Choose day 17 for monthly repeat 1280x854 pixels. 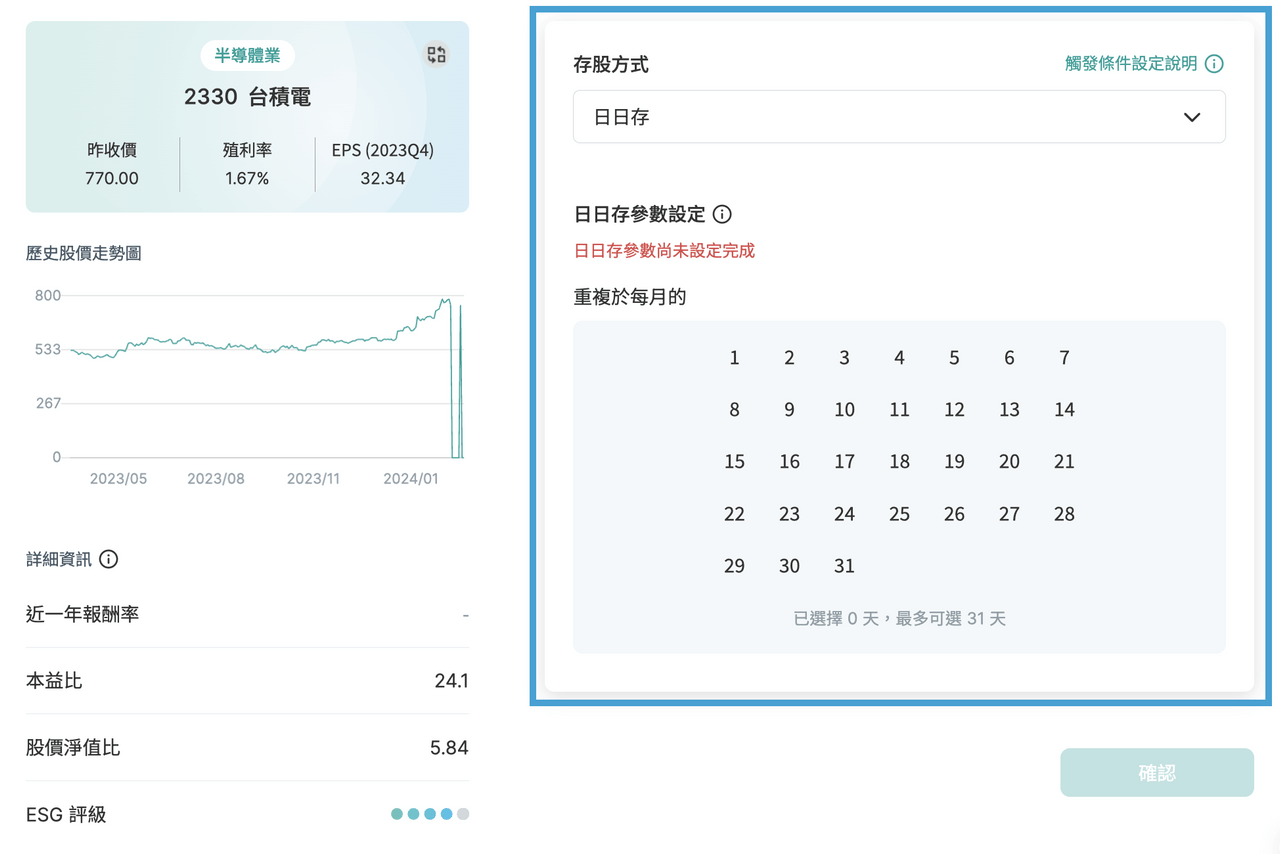845,462
